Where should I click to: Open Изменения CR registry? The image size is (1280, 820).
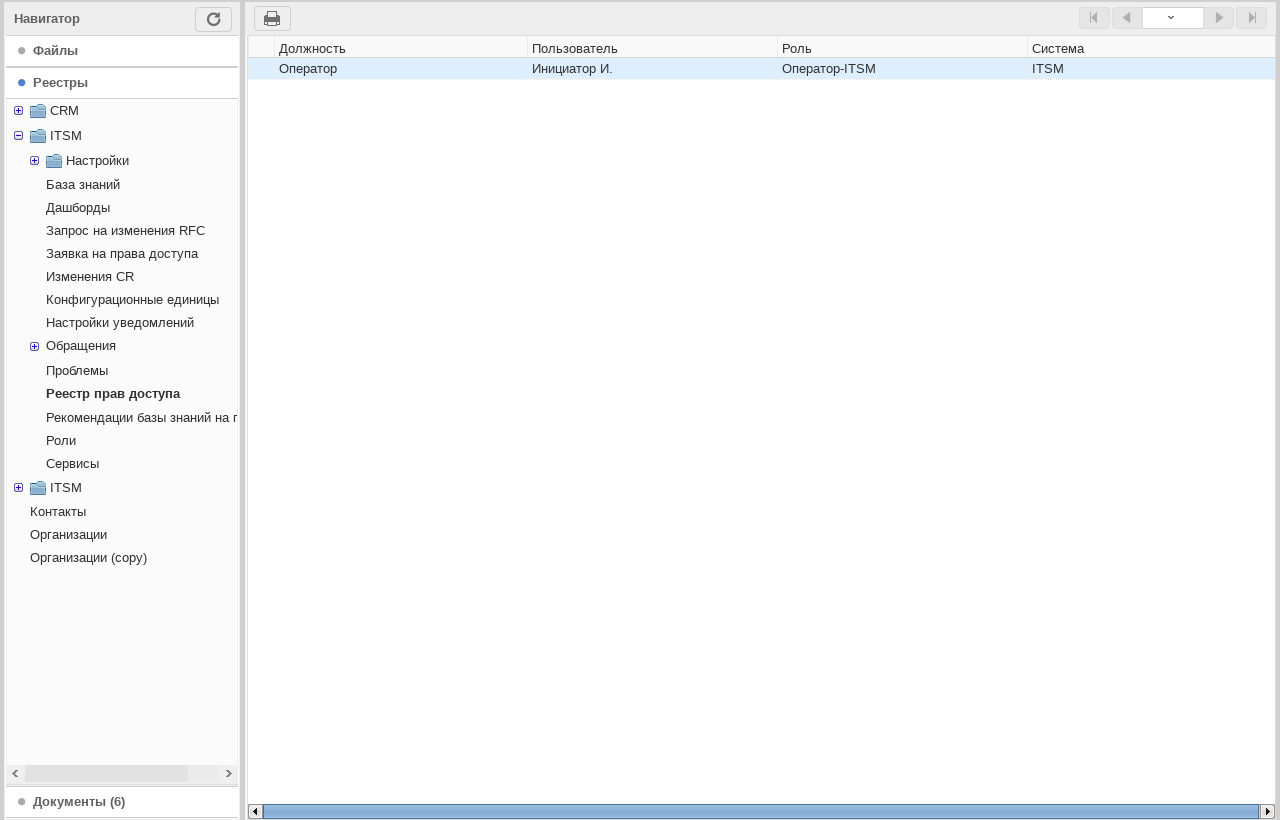[x=90, y=277]
